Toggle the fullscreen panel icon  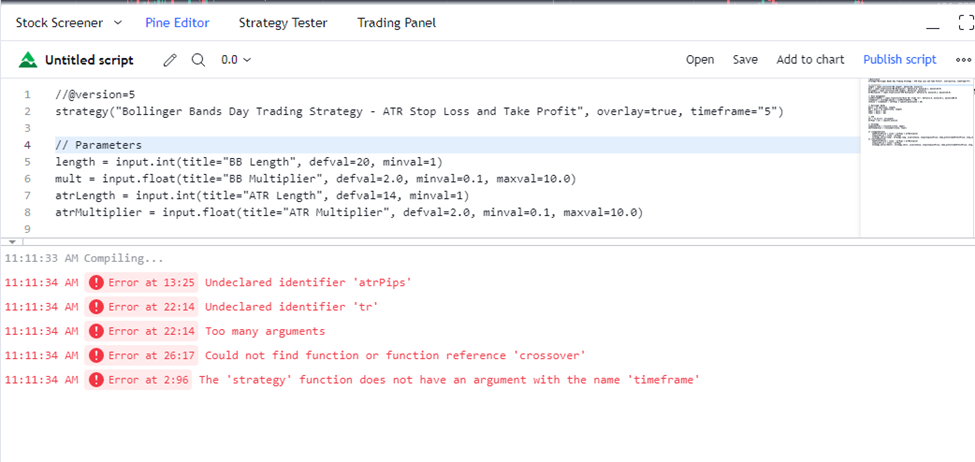coord(966,23)
